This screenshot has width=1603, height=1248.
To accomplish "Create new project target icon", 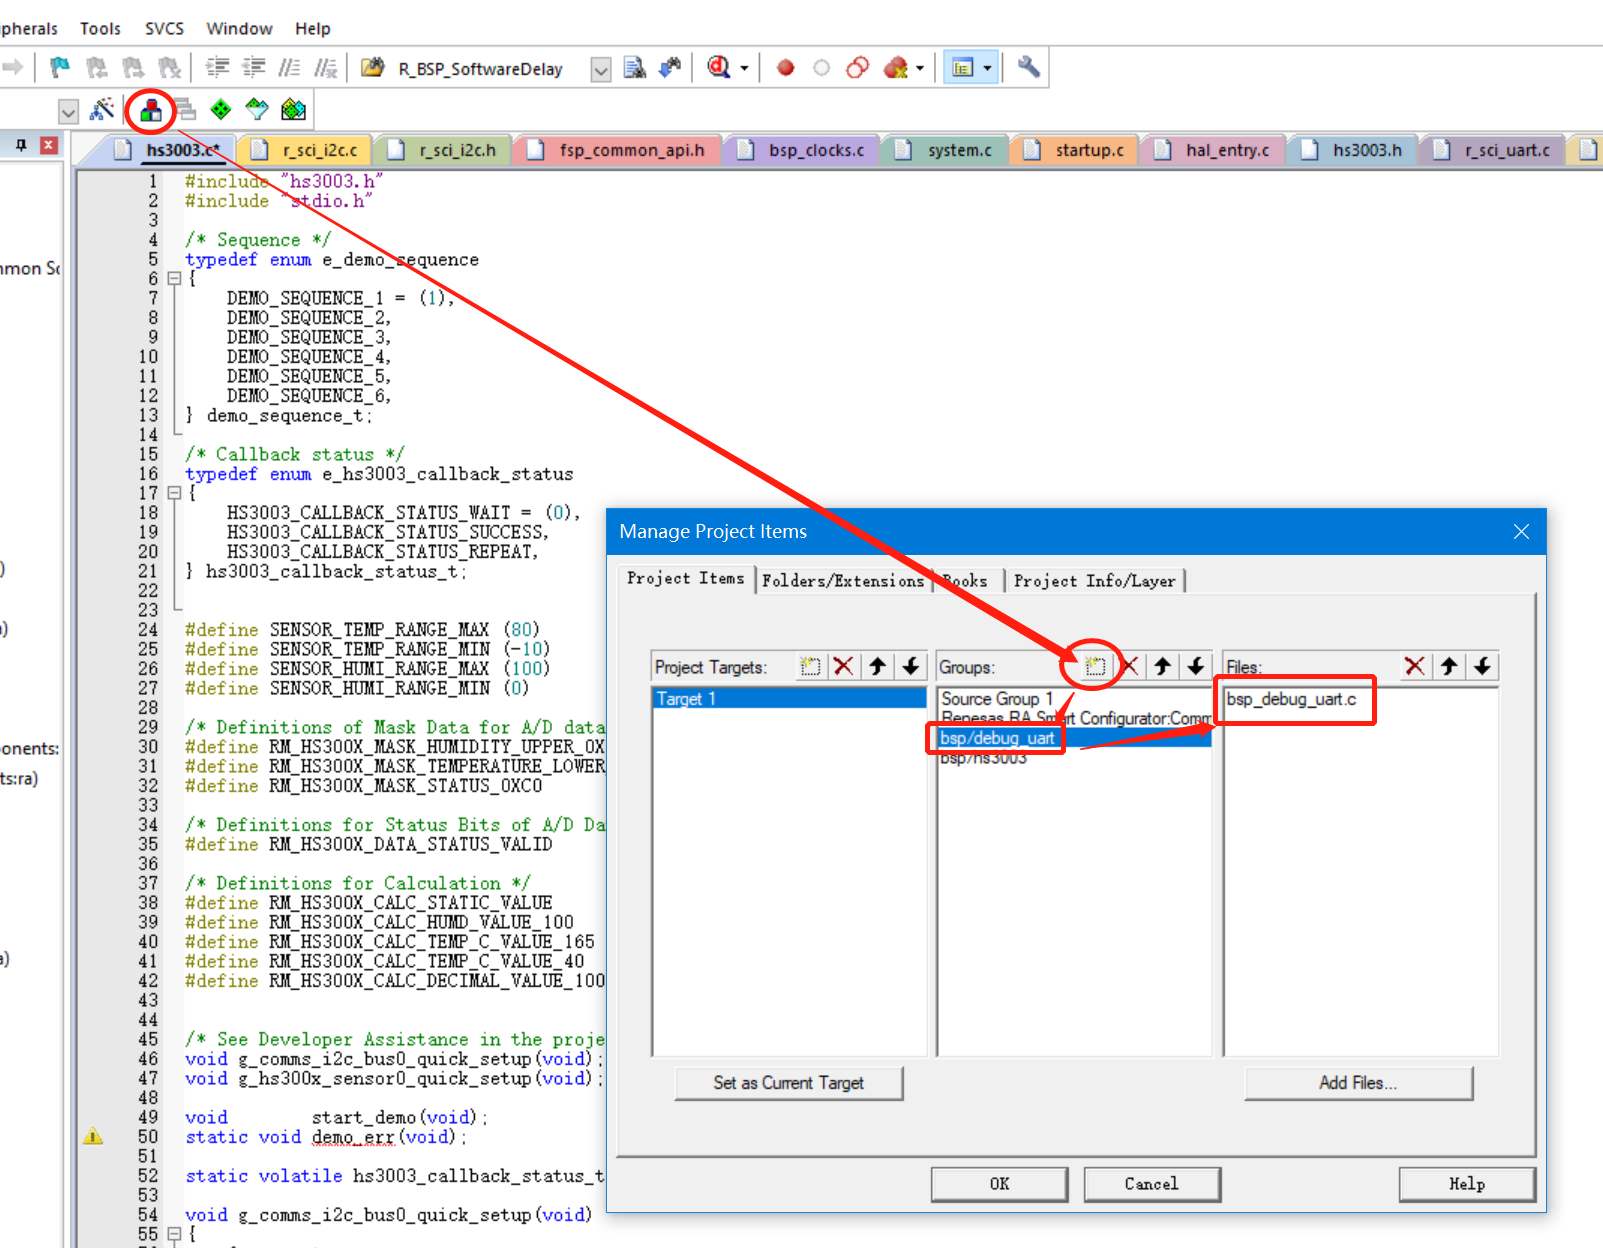I will point(810,666).
